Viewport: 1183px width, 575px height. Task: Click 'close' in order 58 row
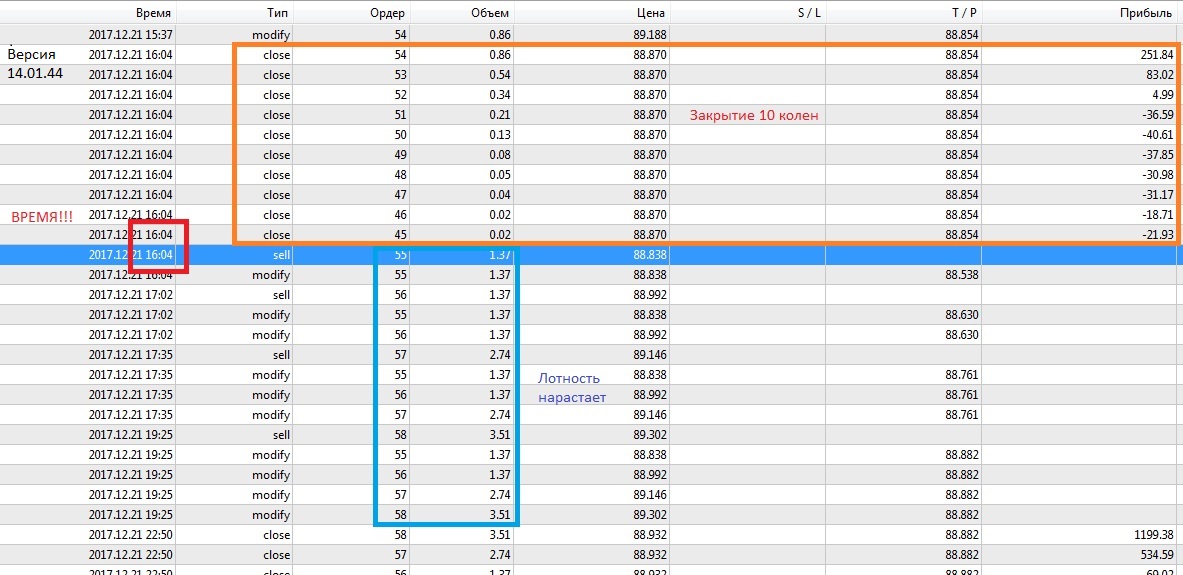pos(277,534)
